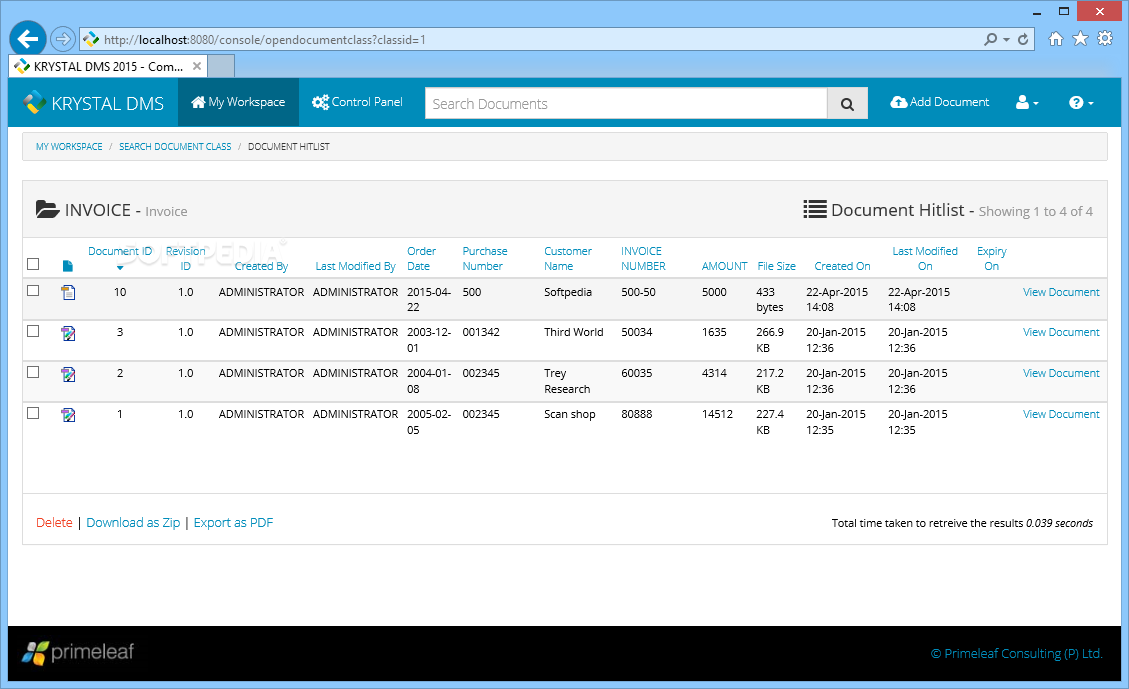This screenshot has height=689, width=1129.
Task: Open View Document for the Trey Research invoice
Action: click(1061, 374)
